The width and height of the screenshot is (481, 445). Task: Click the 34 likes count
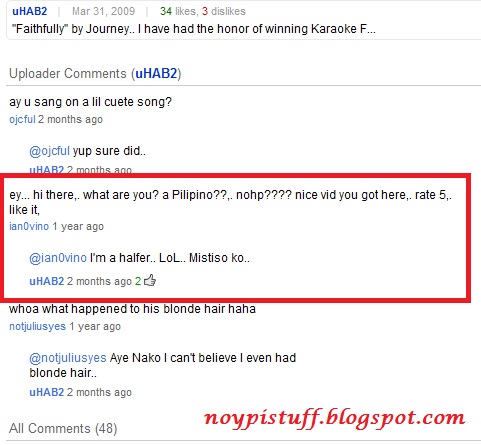[x=178, y=11]
